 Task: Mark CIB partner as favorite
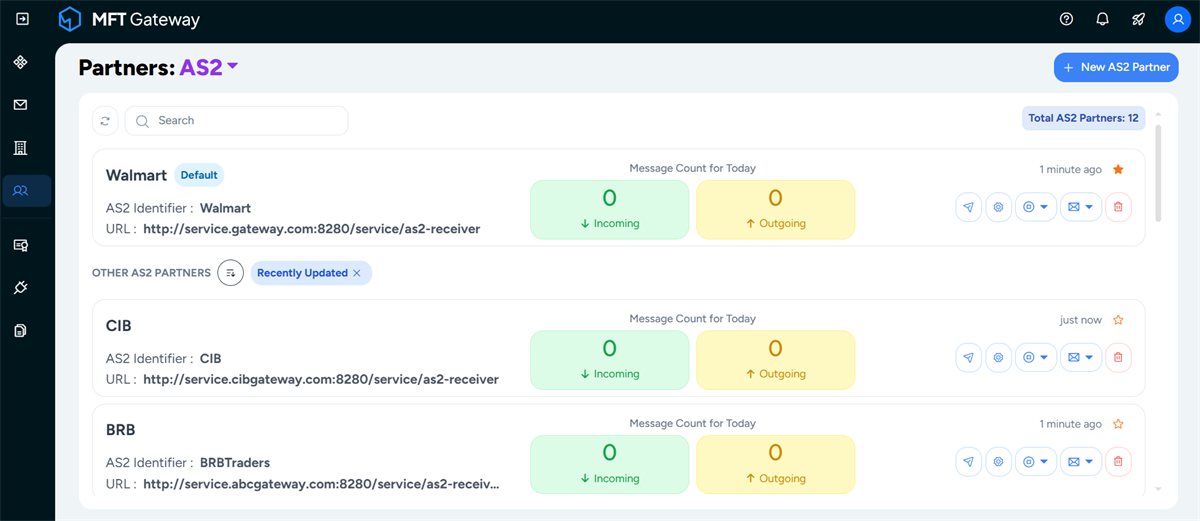(x=1118, y=320)
